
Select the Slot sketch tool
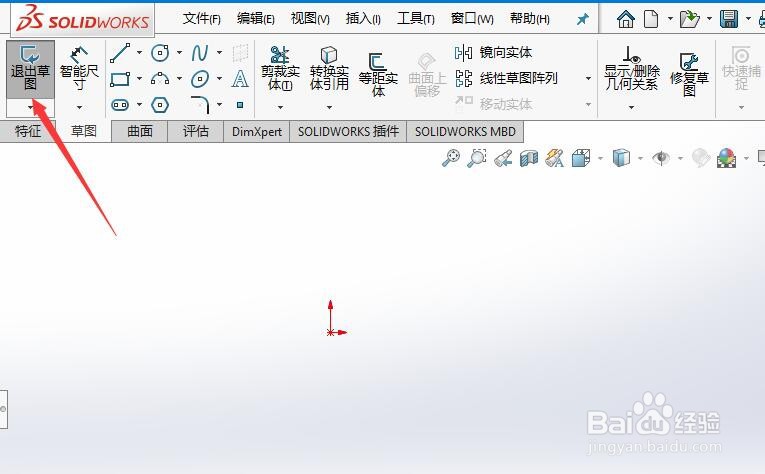(x=120, y=105)
